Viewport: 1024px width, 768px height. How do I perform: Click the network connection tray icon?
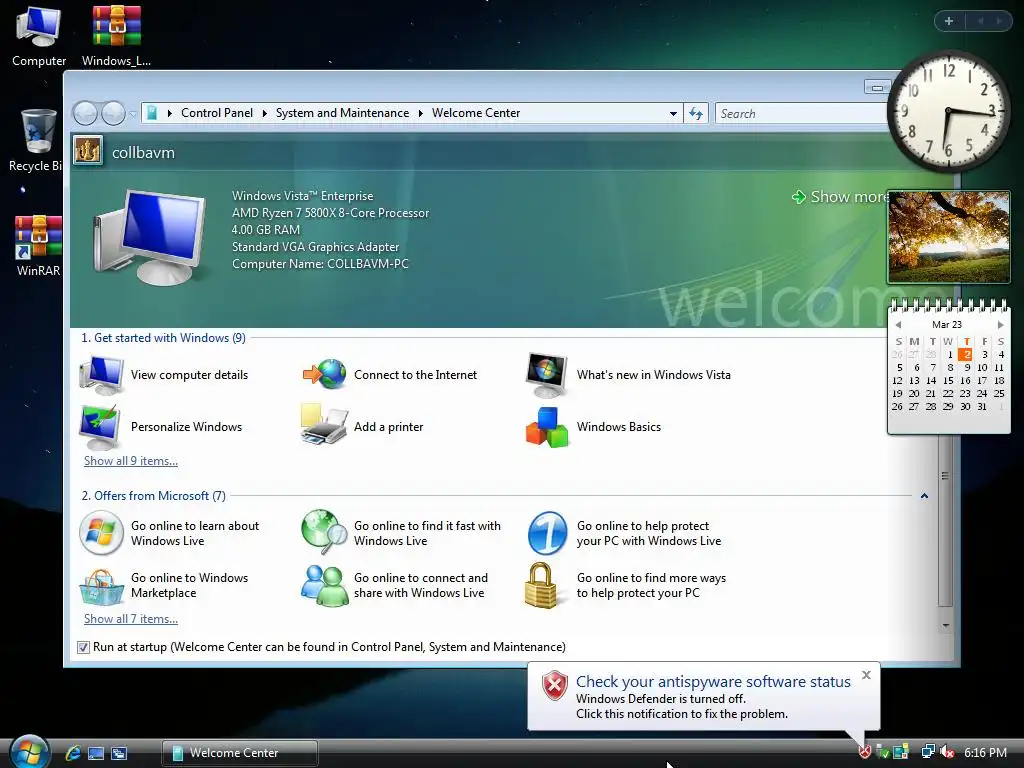point(927,752)
